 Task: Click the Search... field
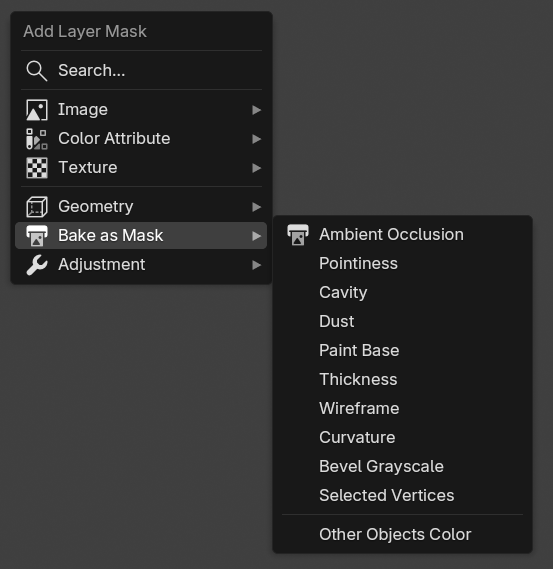pyautogui.click(x=141, y=71)
